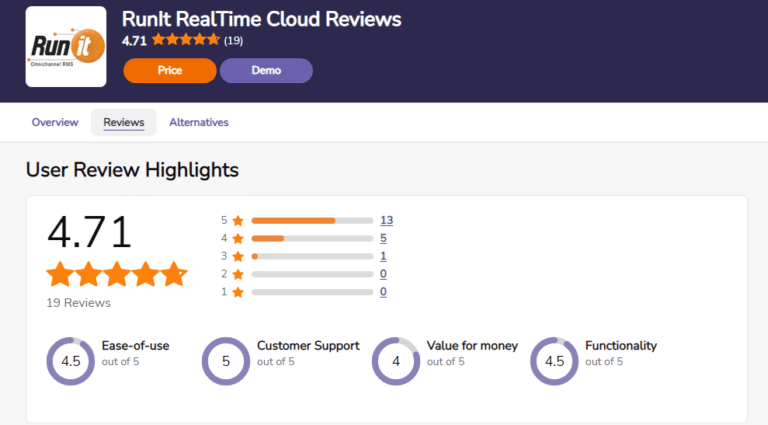
Task: Select the Reviews tab
Action: (124, 123)
